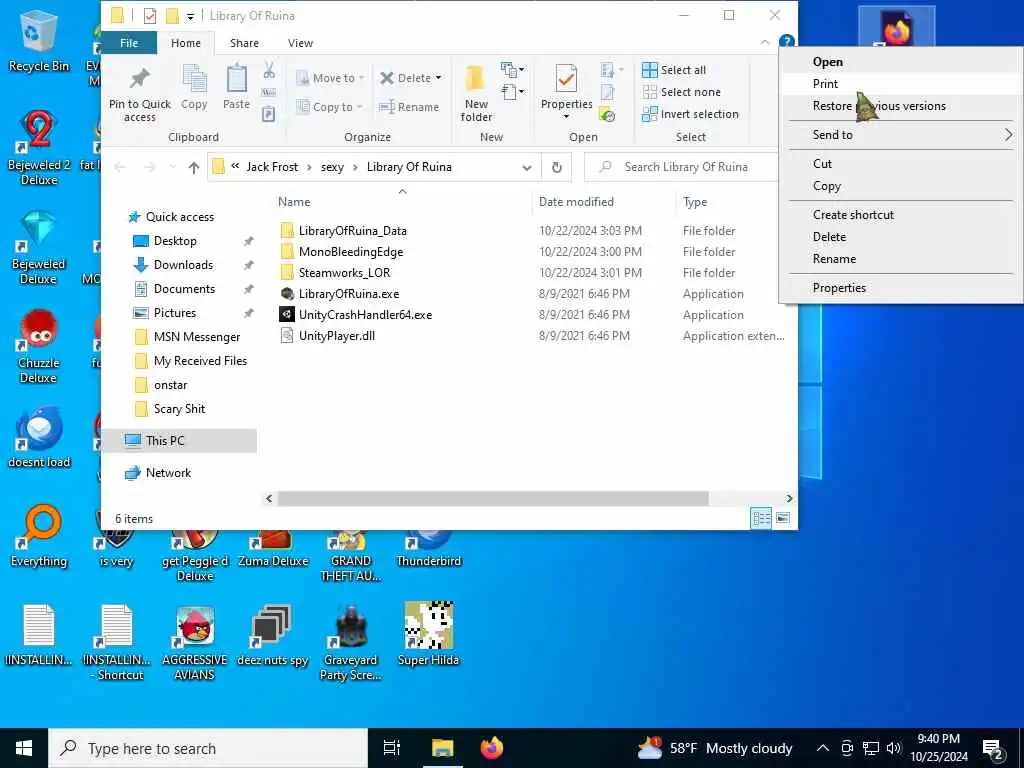Switch to the View tab
Viewport: 1024px width, 768px height.
pyautogui.click(x=300, y=43)
